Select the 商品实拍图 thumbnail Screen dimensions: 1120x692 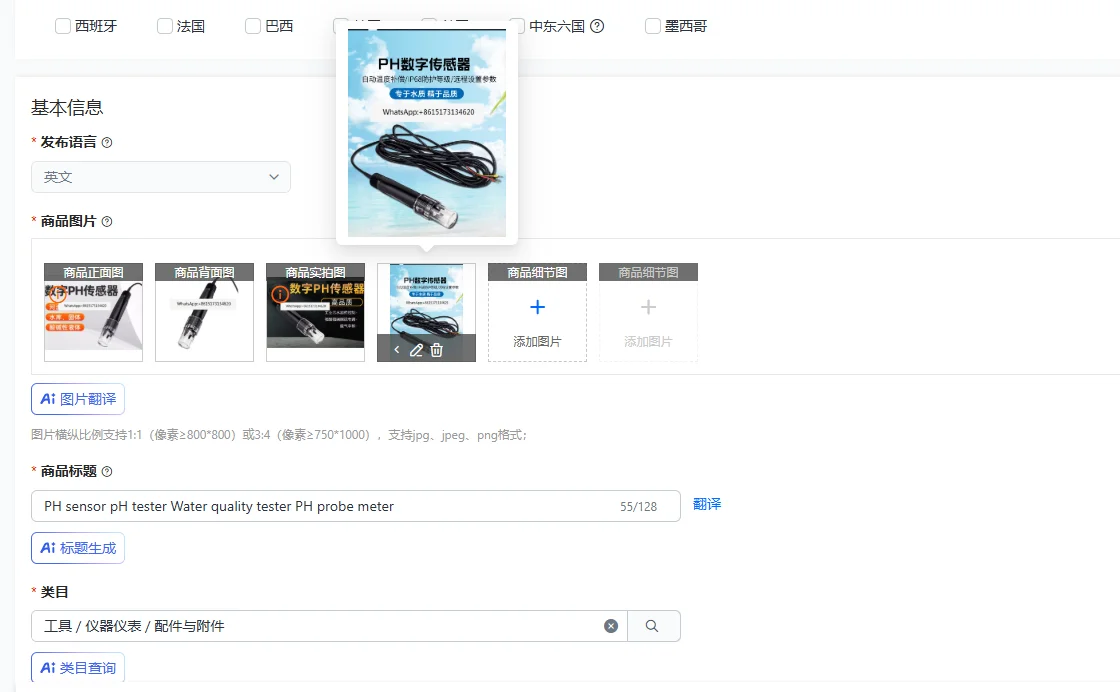[x=315, y=311]
